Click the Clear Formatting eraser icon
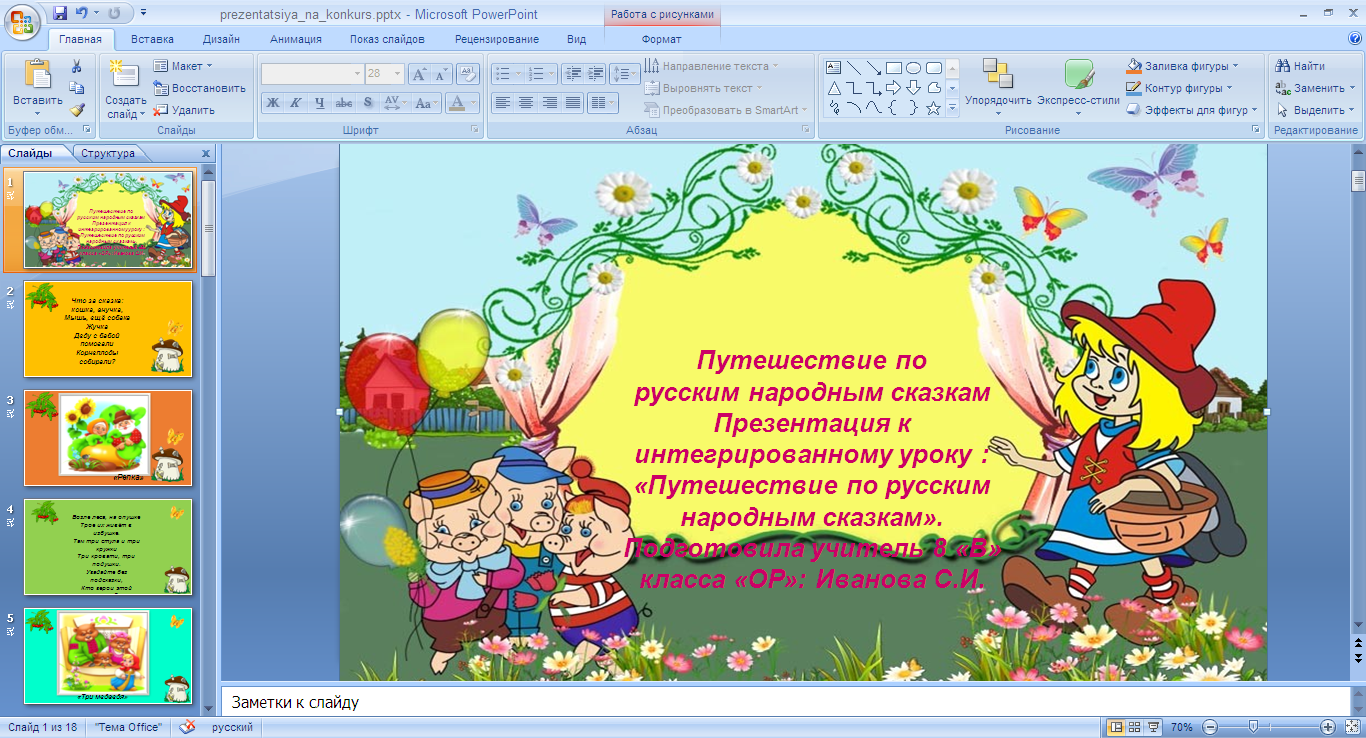This screenshot has width=1366, height=738. coord(468,74)
